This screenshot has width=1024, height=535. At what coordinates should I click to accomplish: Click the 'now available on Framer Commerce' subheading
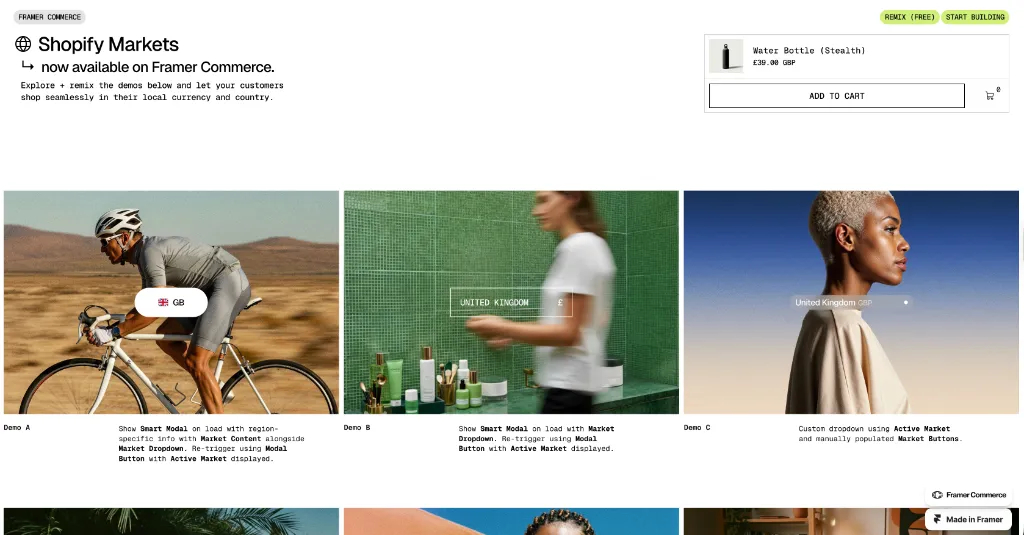[x=157, y=67]
